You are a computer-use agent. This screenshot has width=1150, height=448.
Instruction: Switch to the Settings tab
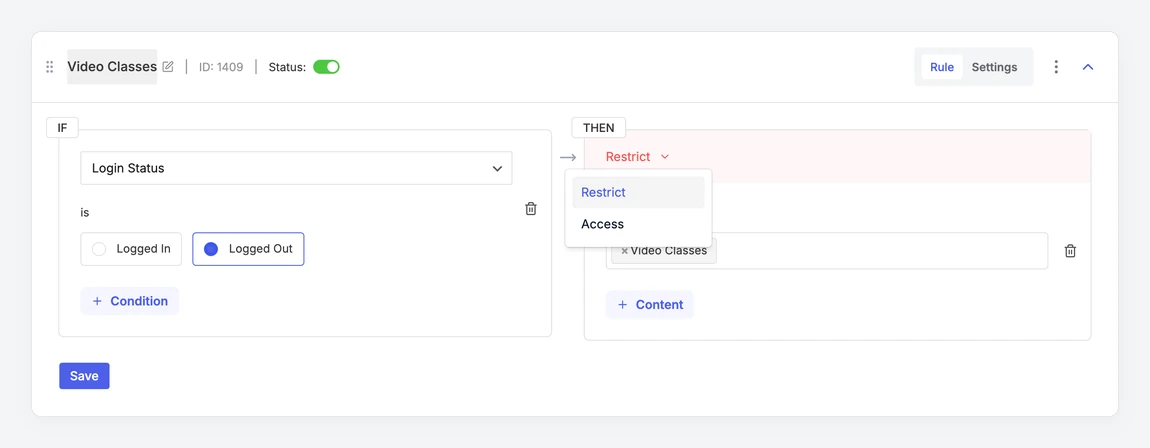pos(995,67)
